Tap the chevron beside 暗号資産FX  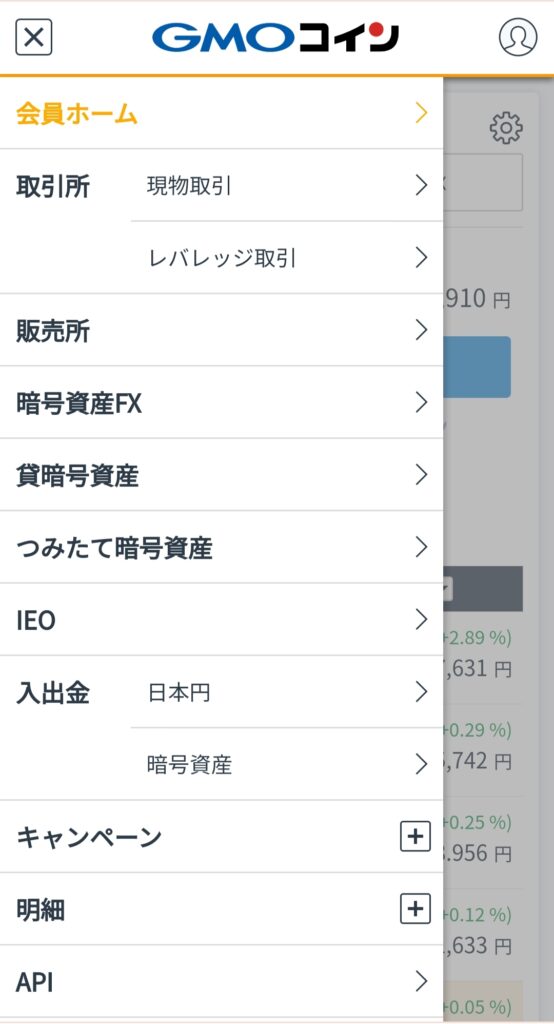tap(421, 403)
